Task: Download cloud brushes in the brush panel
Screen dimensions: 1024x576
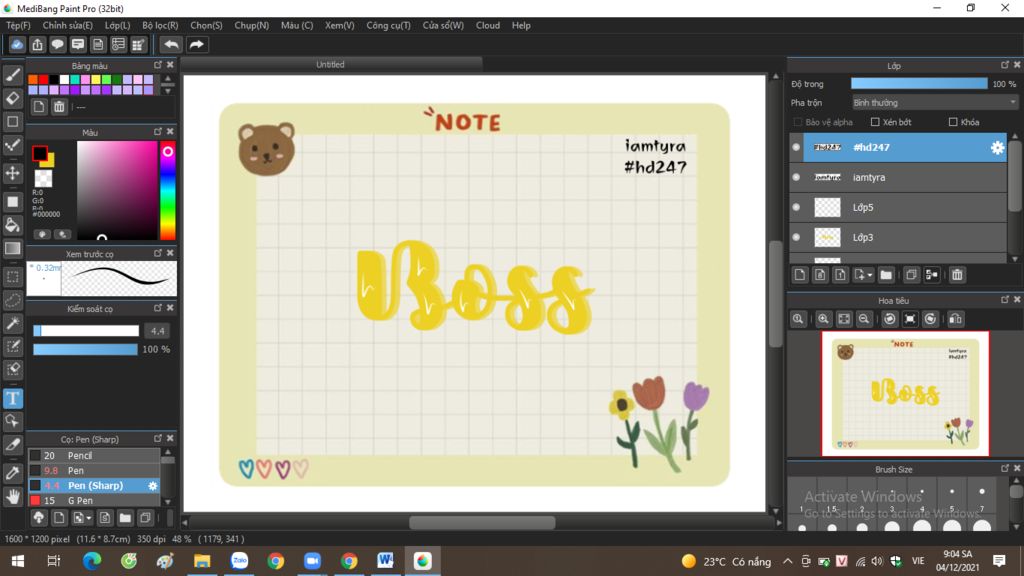Action: pos(39,518)
